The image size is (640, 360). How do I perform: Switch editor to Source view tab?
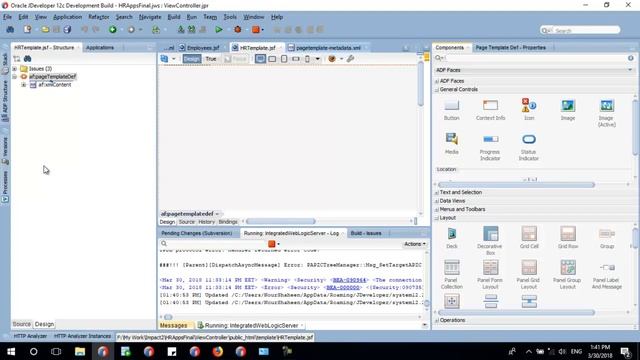point(187,222)
